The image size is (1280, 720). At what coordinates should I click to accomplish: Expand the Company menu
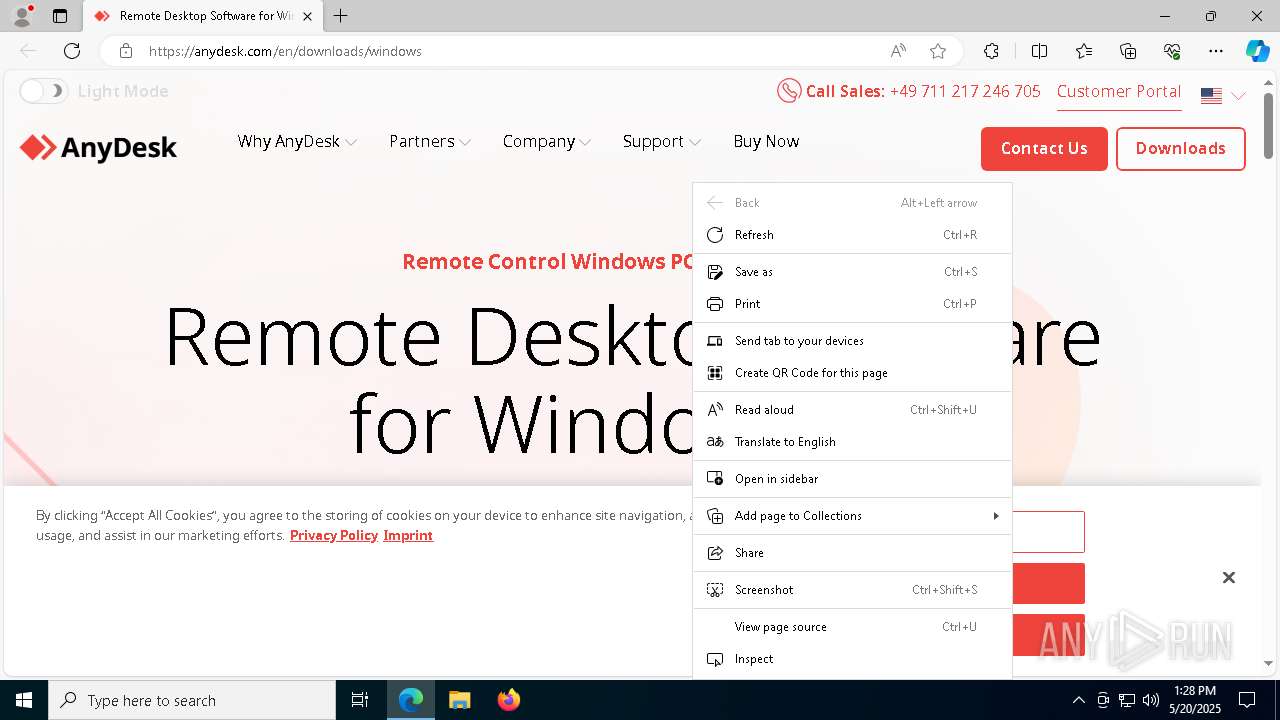(x=547, y=142)
